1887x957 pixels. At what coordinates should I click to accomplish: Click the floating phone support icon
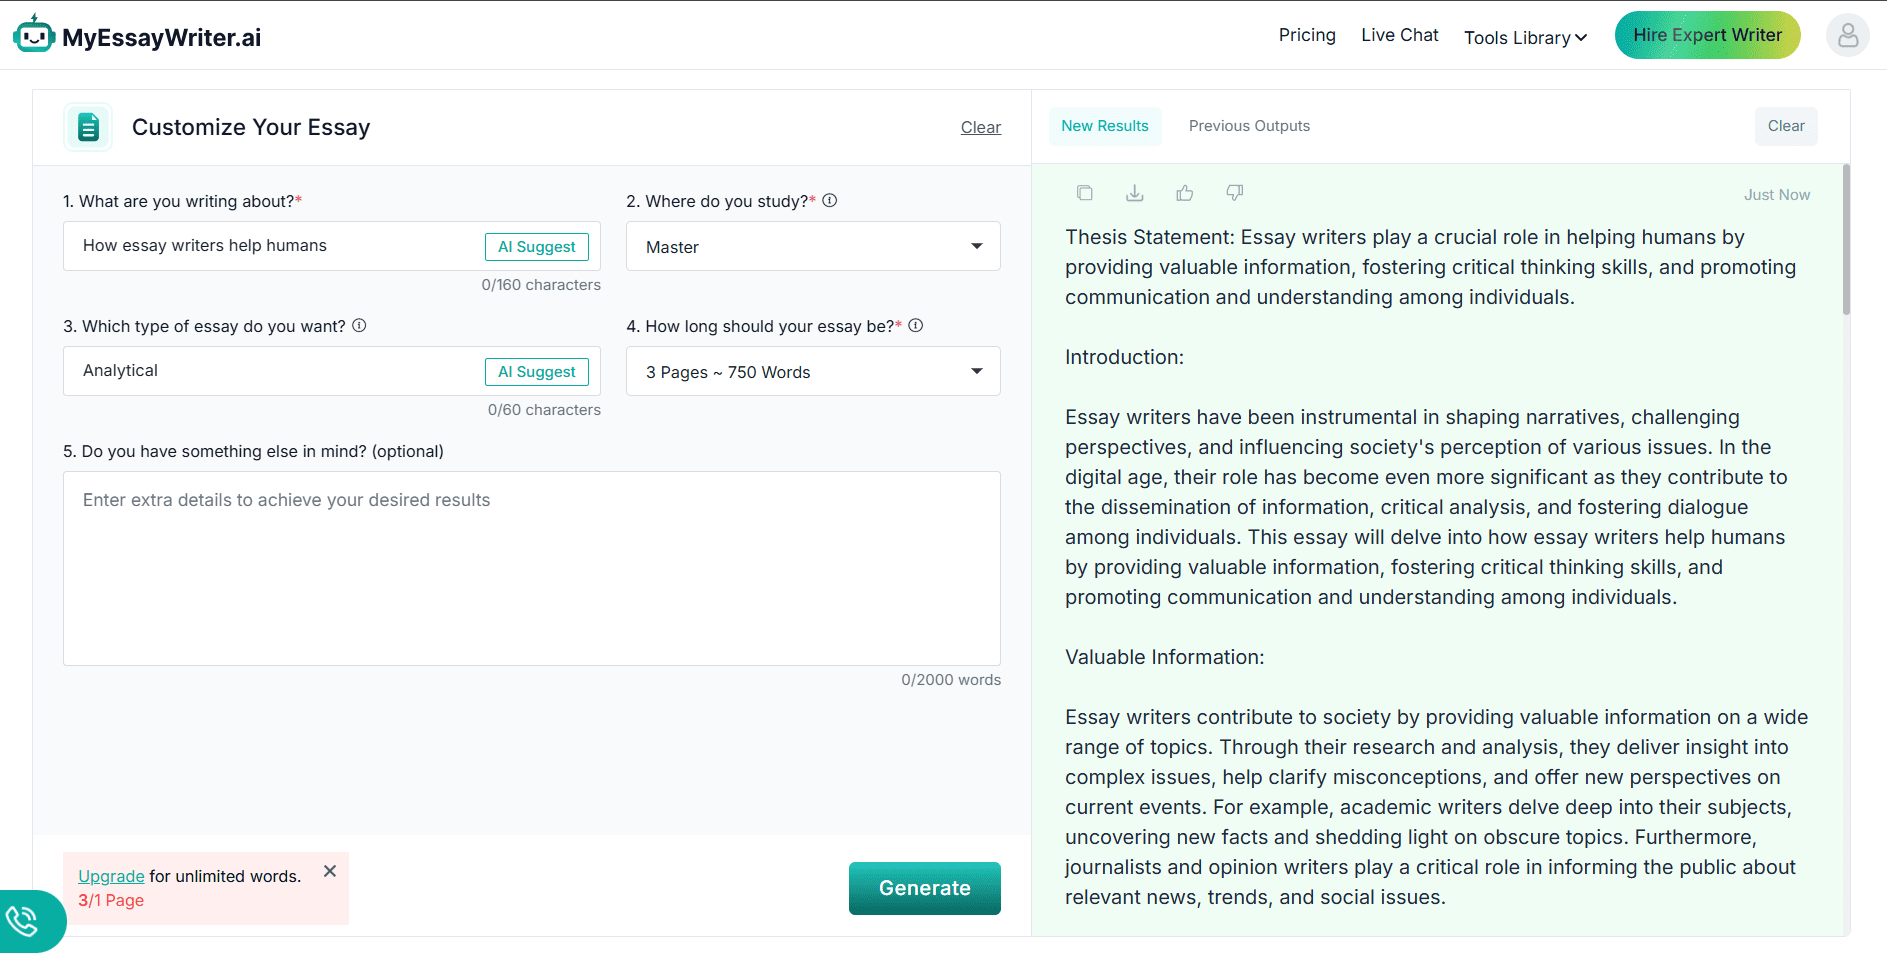coord(22,921)
